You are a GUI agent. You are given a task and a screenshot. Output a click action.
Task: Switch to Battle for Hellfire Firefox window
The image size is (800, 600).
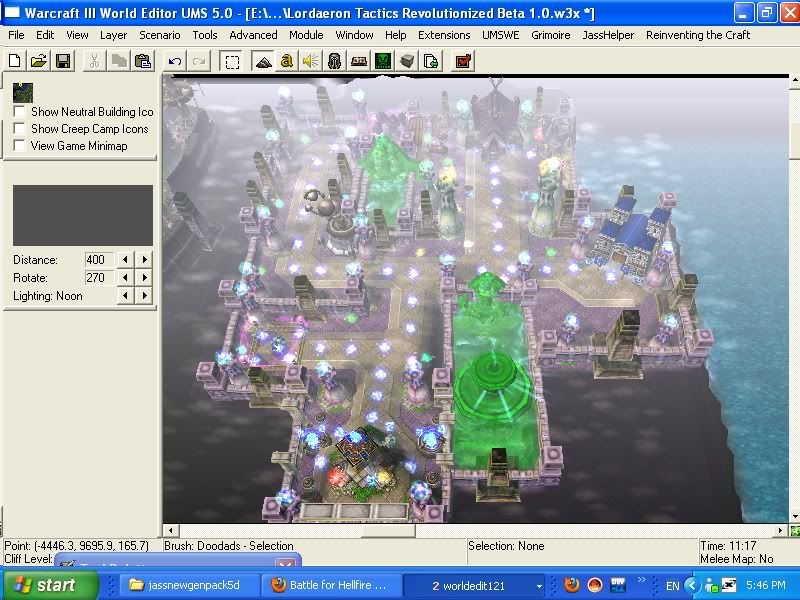pyautogui.click(x=332, y=585)
